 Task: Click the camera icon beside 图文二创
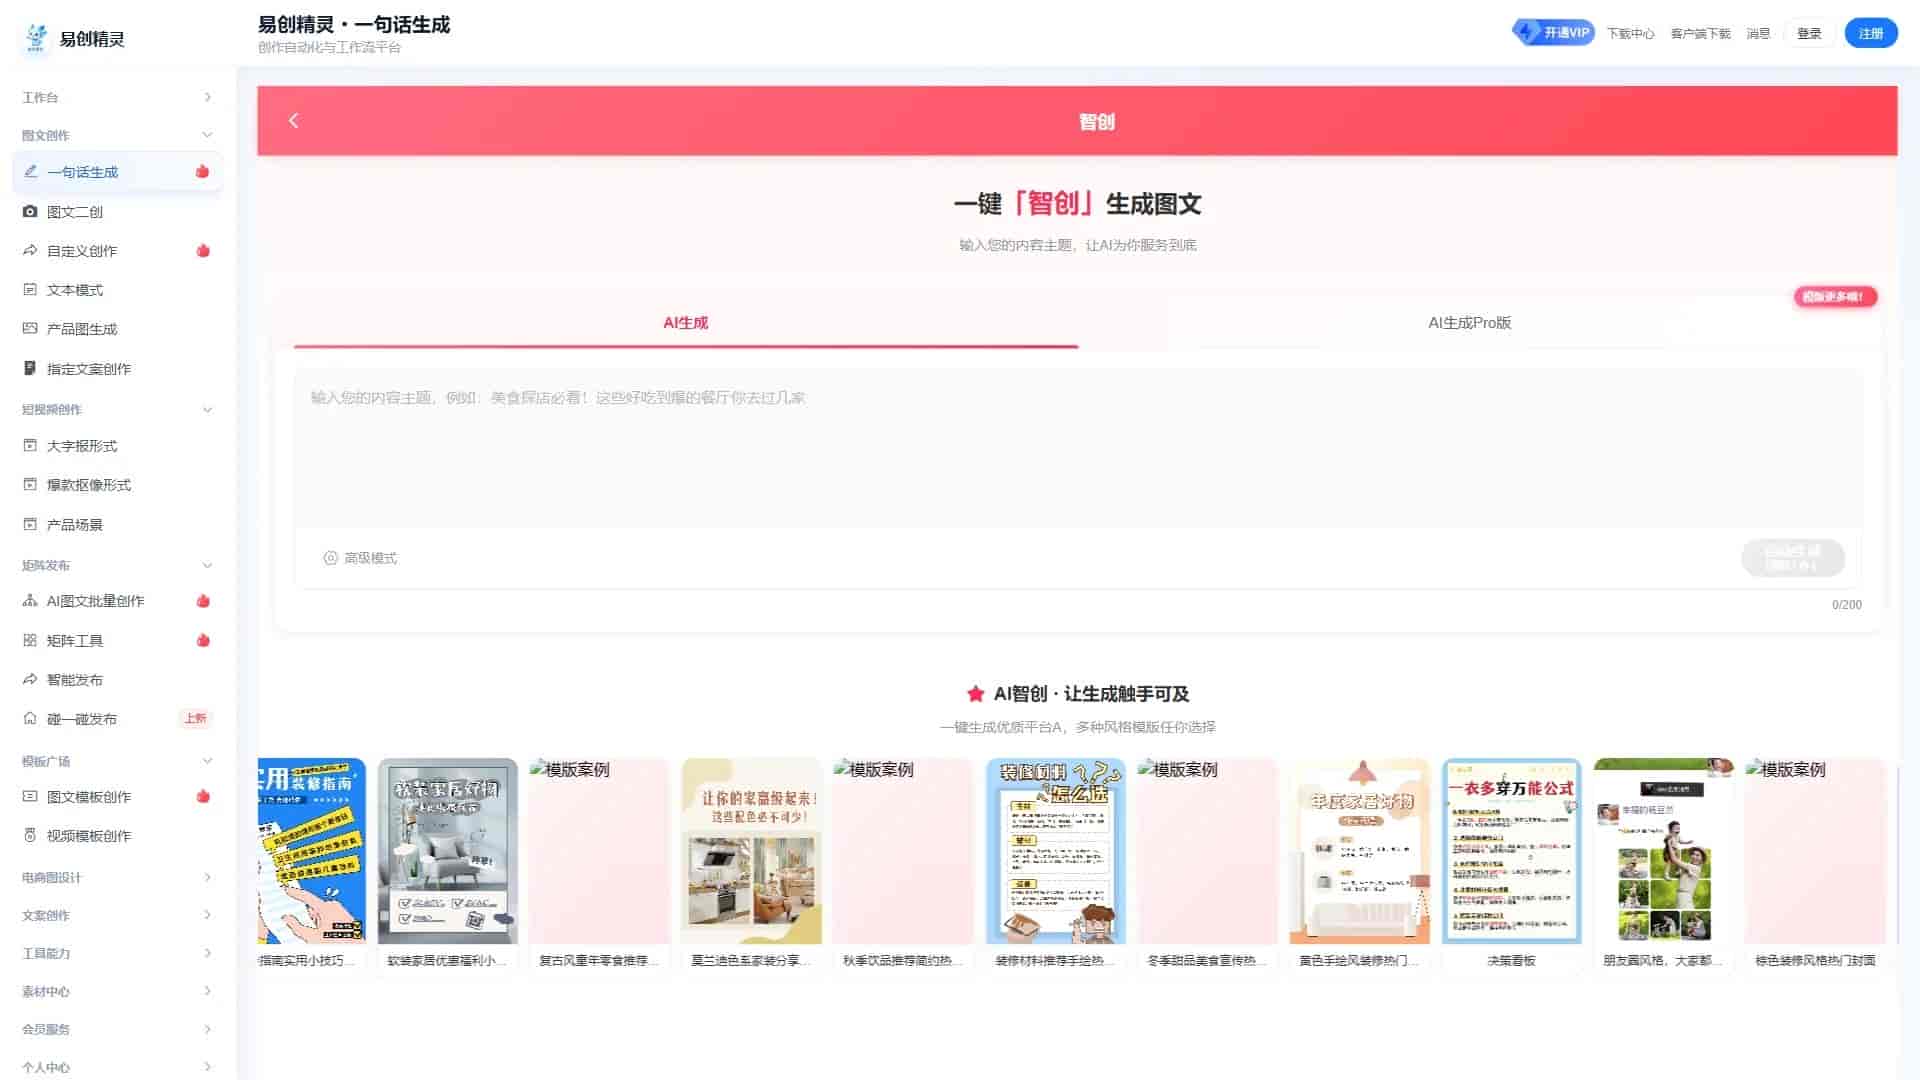30,212
